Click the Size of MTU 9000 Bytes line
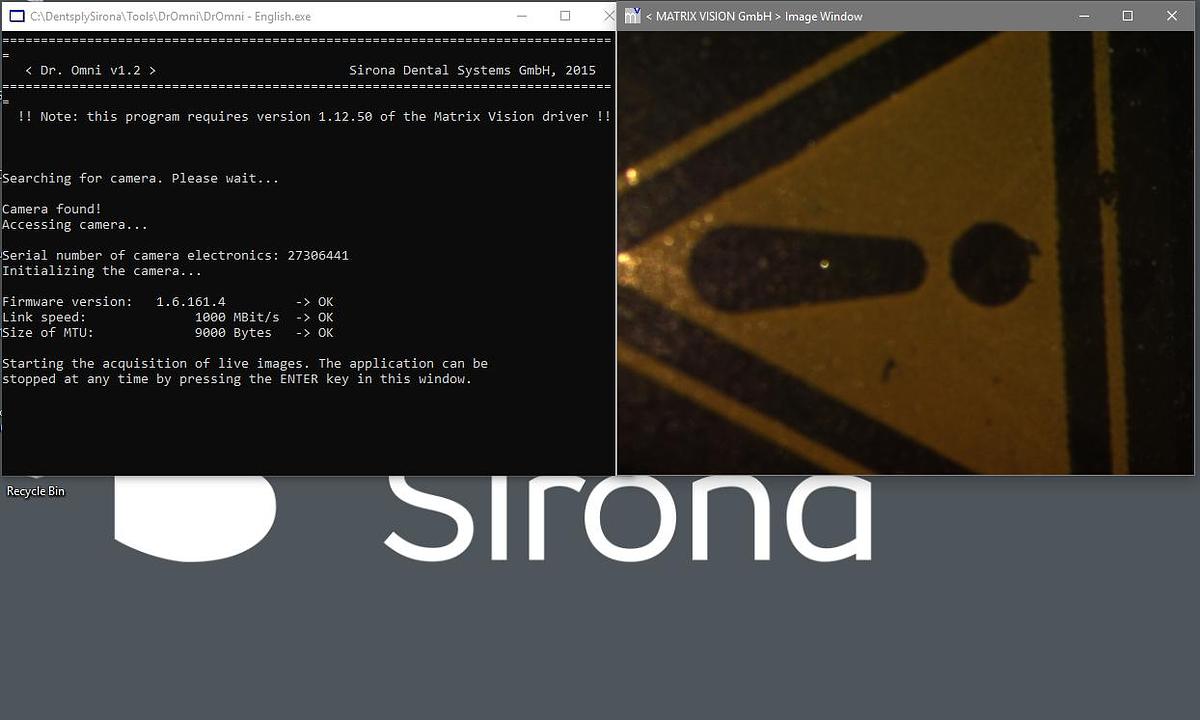This screenshot has height=720, width=1200. click(167, 333)
